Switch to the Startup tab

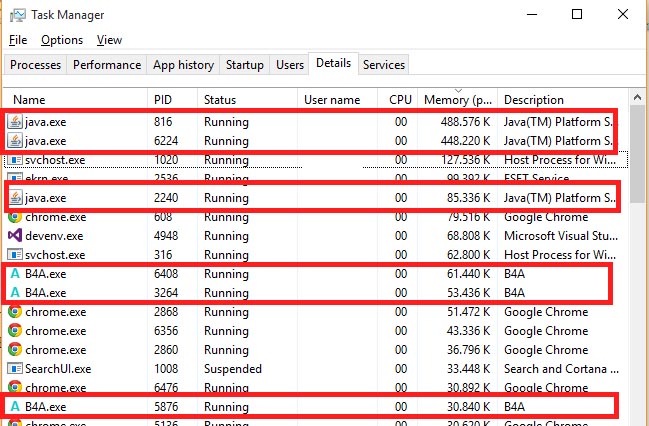point(245,65)
